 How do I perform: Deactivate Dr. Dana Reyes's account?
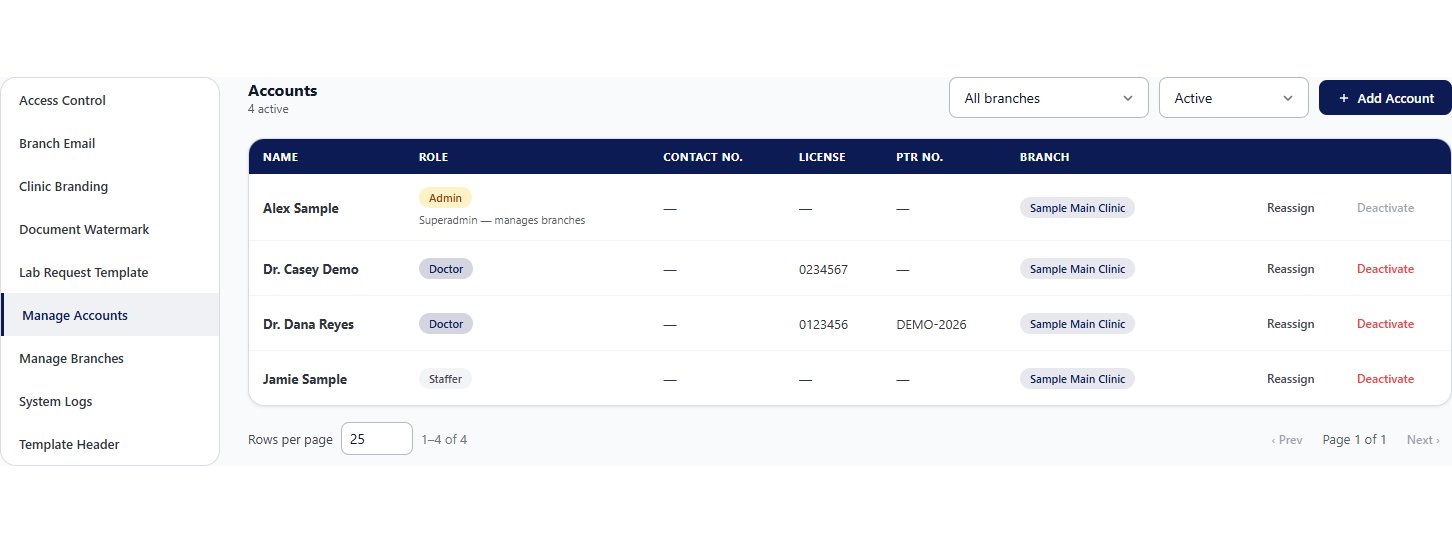(1385, 324)
